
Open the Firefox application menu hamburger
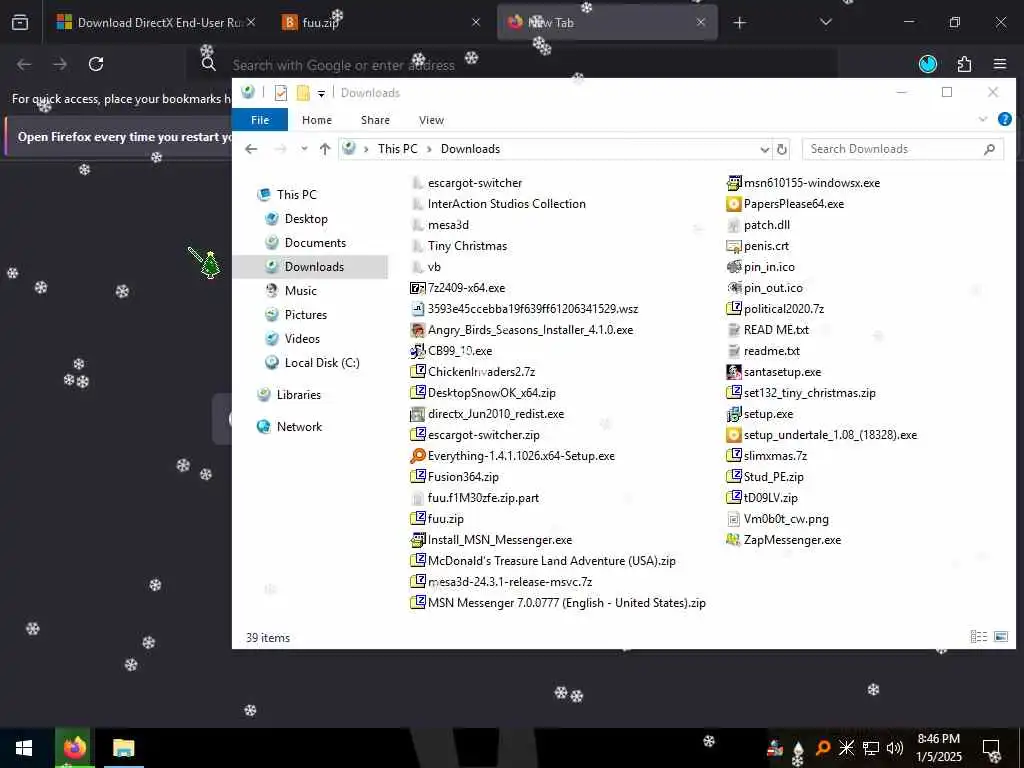[1000, 64]
